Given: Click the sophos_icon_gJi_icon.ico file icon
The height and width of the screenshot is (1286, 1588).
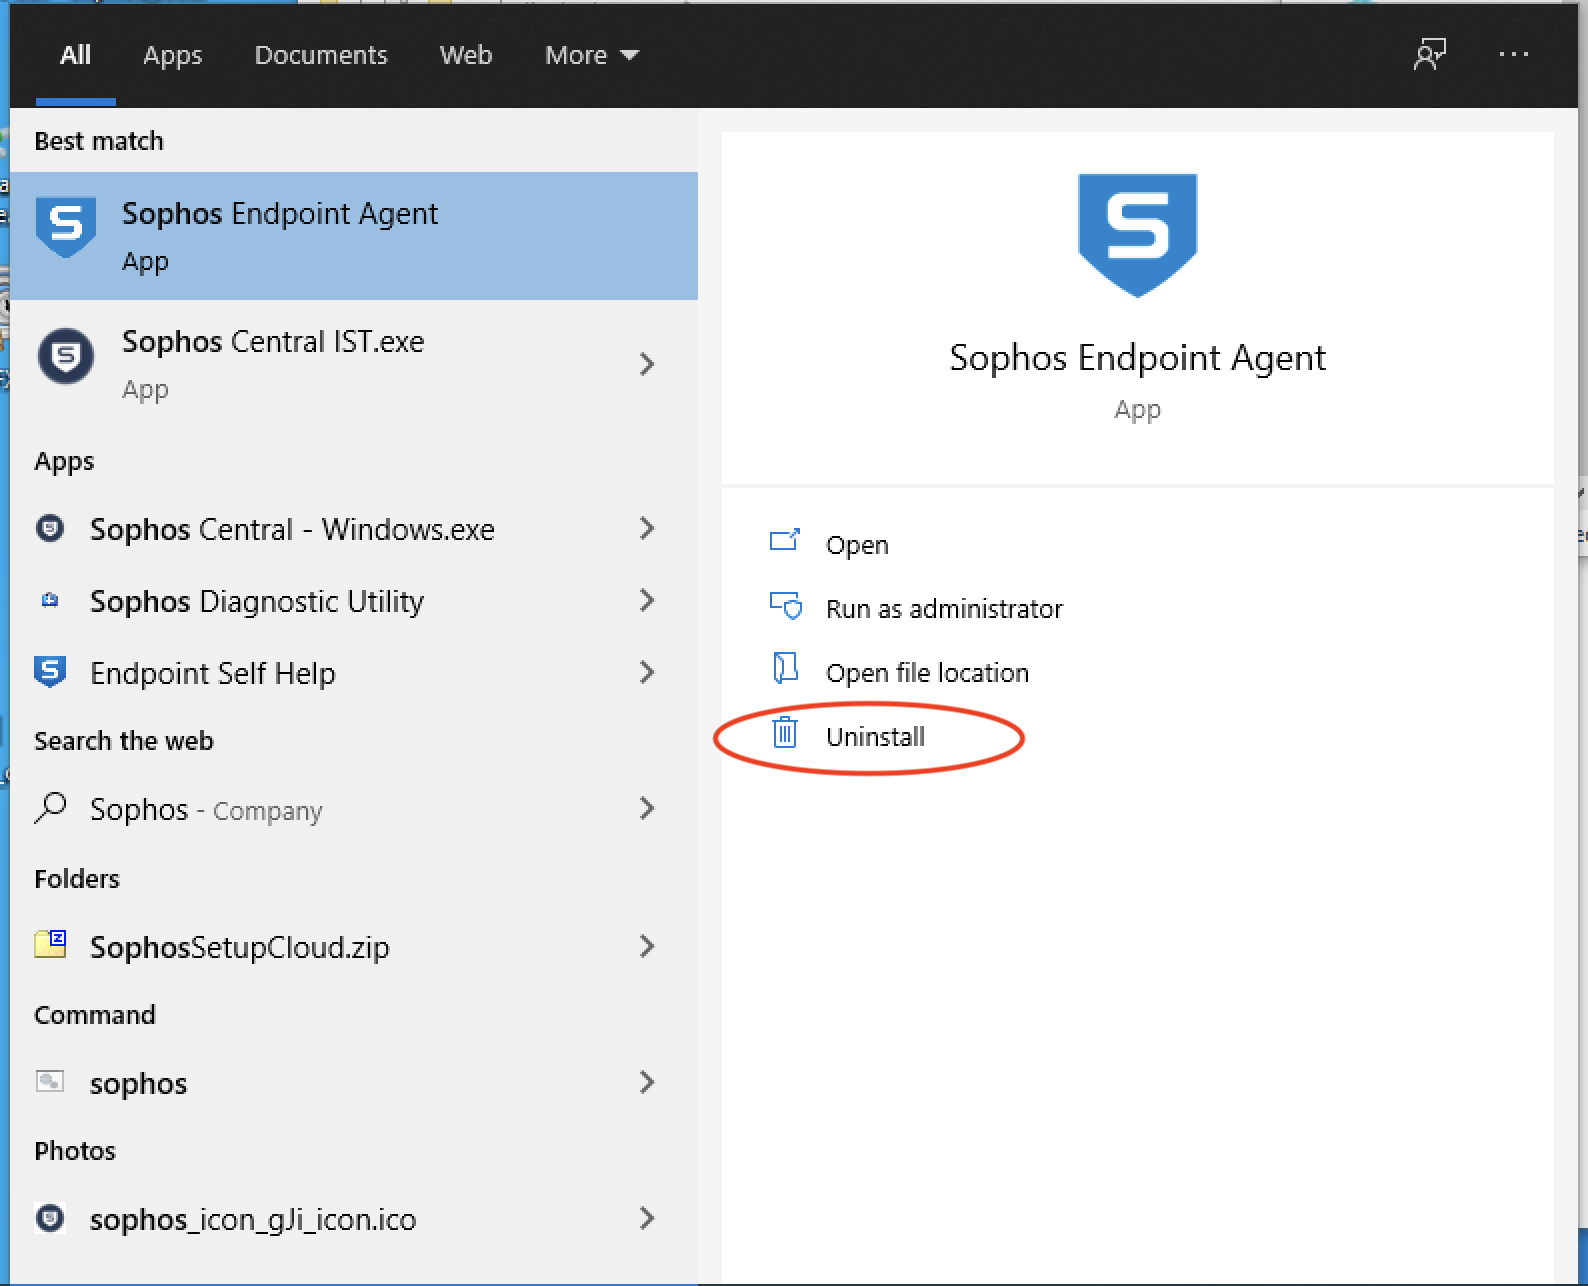Looking at the screenshot, I should point(50,1218).
